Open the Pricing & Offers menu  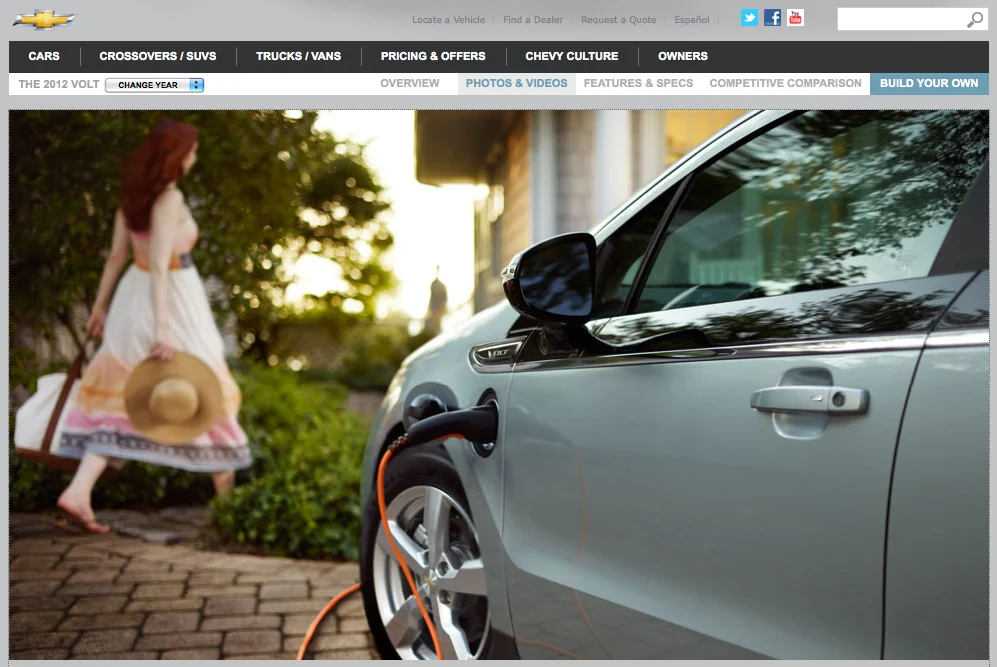pyautogui.click(x=433, y=56)
